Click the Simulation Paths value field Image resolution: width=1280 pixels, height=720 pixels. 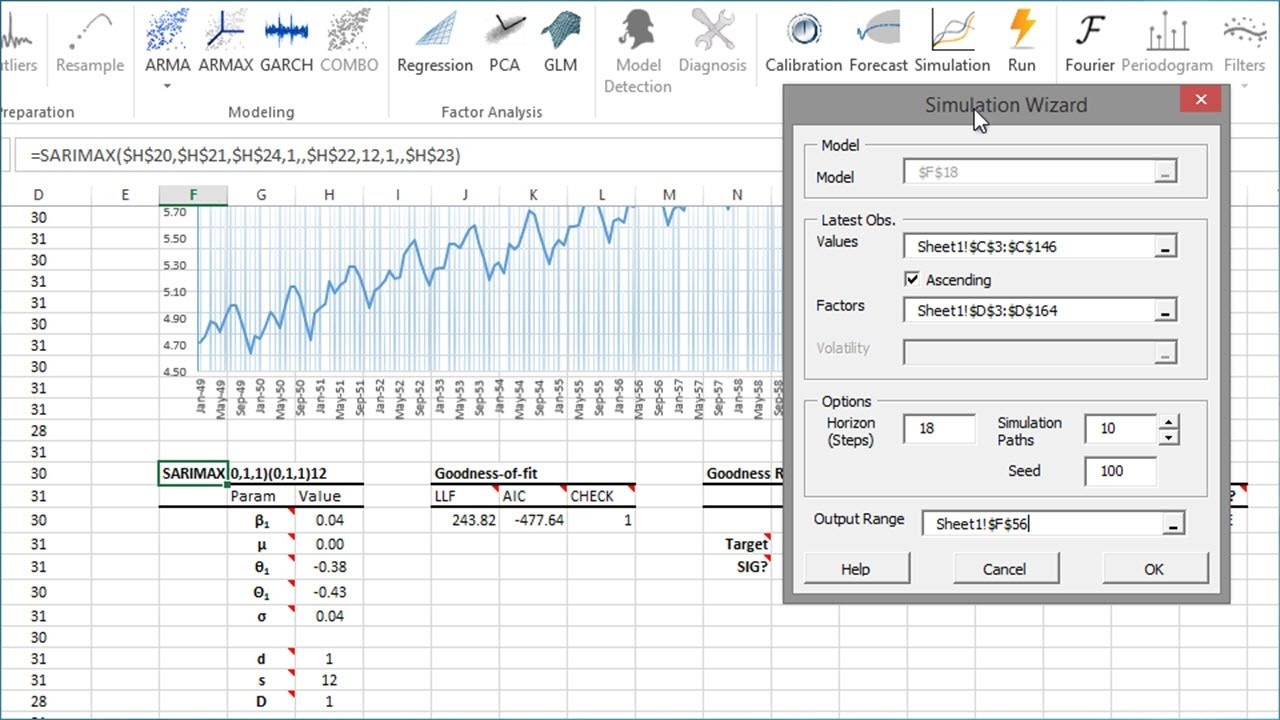1120,428
